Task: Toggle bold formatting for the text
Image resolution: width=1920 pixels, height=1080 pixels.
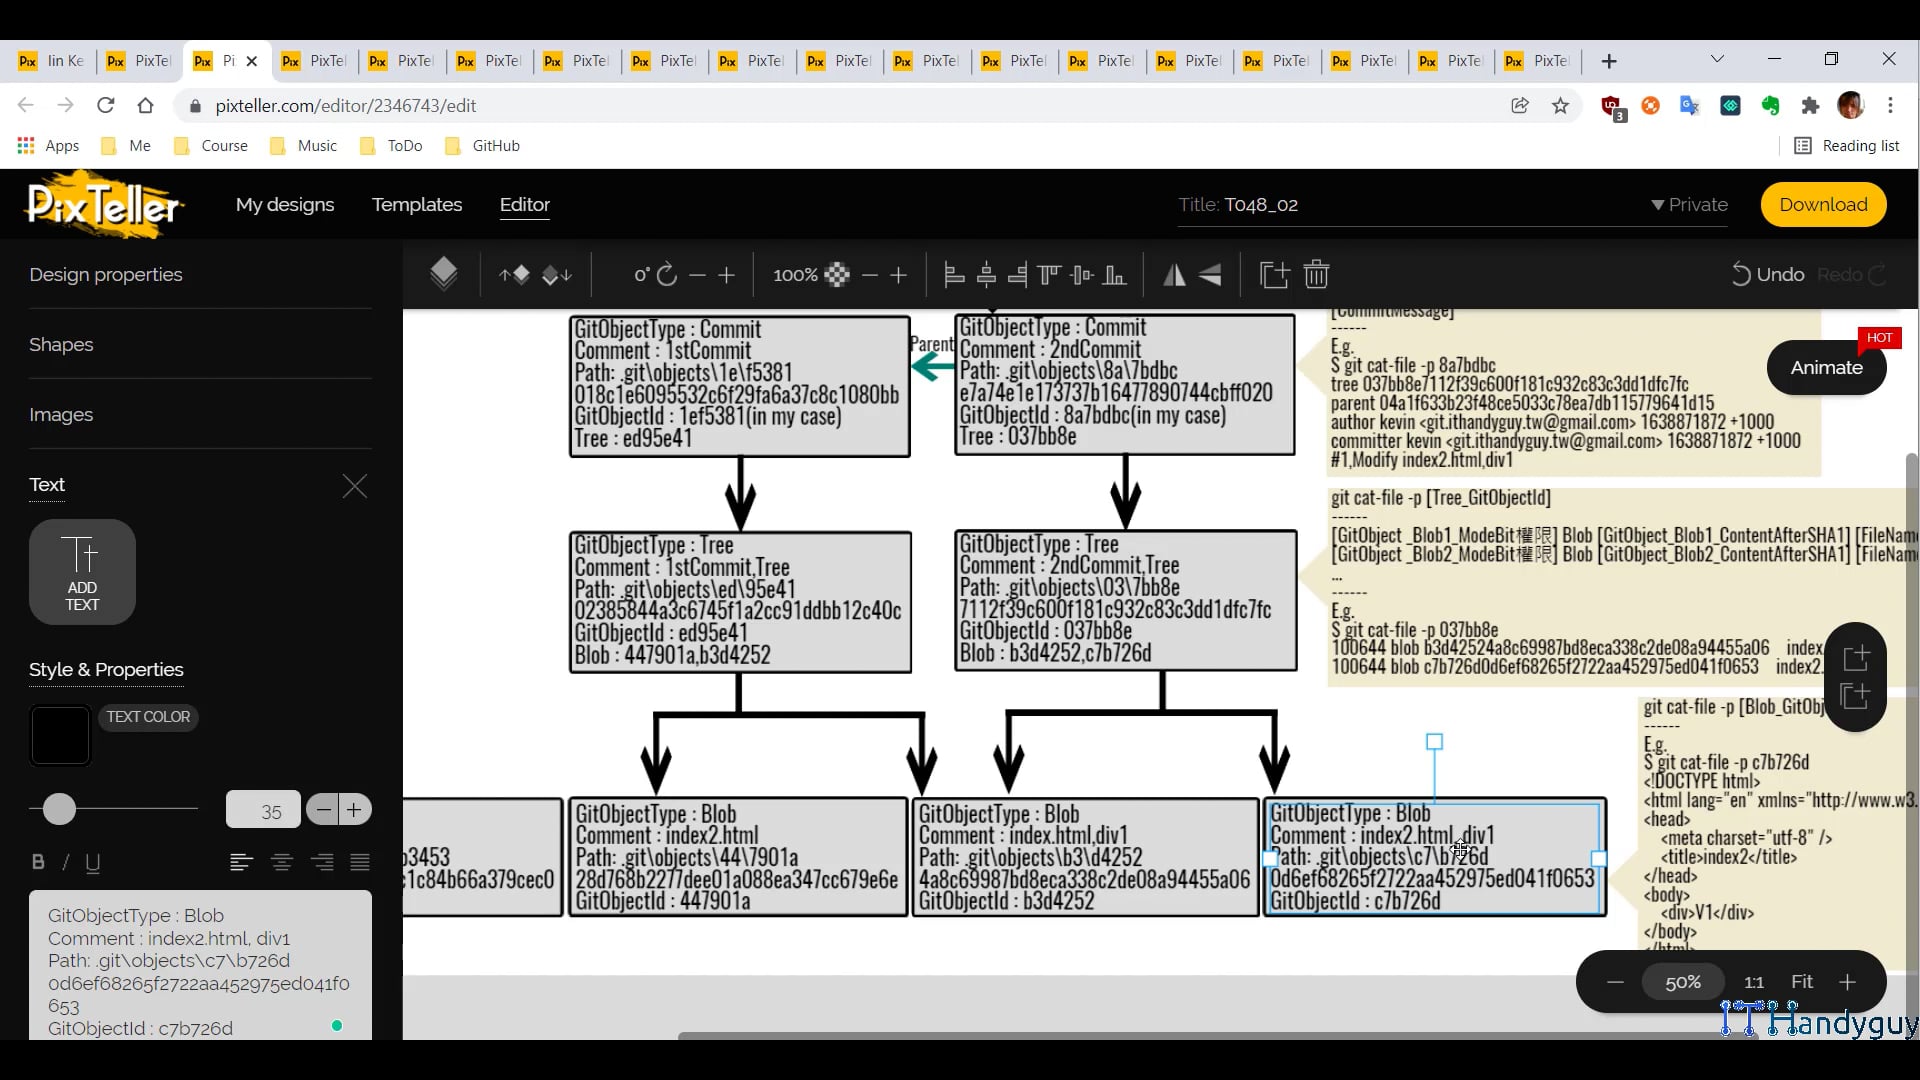Action: pyautogui.click(x=37, y=861)
